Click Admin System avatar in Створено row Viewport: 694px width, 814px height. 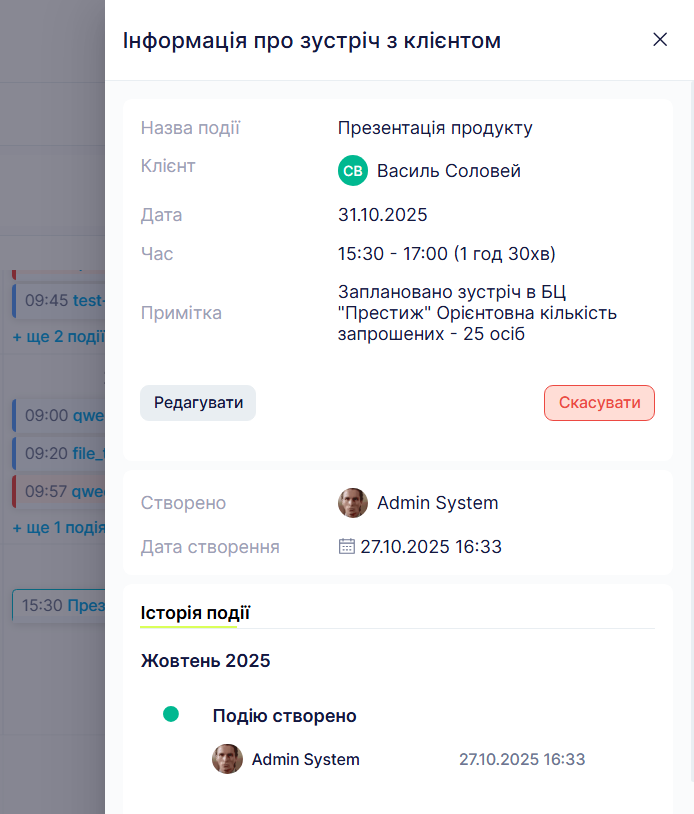tap(353, 503)
